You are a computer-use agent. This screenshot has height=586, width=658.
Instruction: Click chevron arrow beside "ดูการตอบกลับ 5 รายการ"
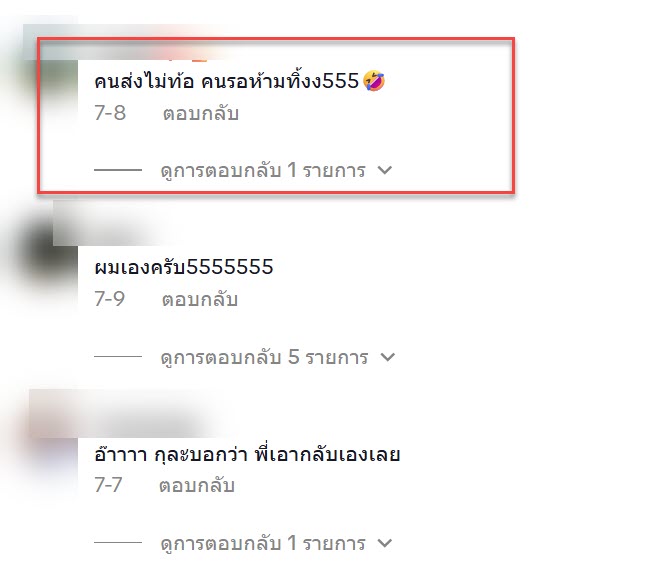[x=387, y=357]
